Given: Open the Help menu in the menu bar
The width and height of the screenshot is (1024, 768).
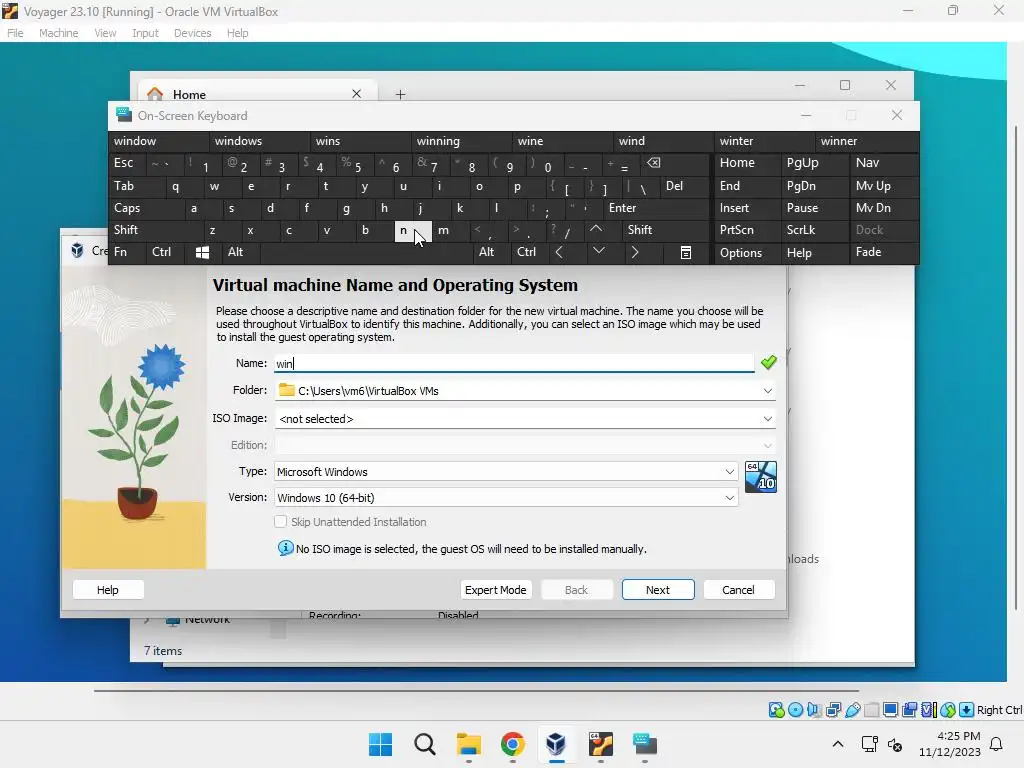Looking at the screenshot, I should pos(238,33).
